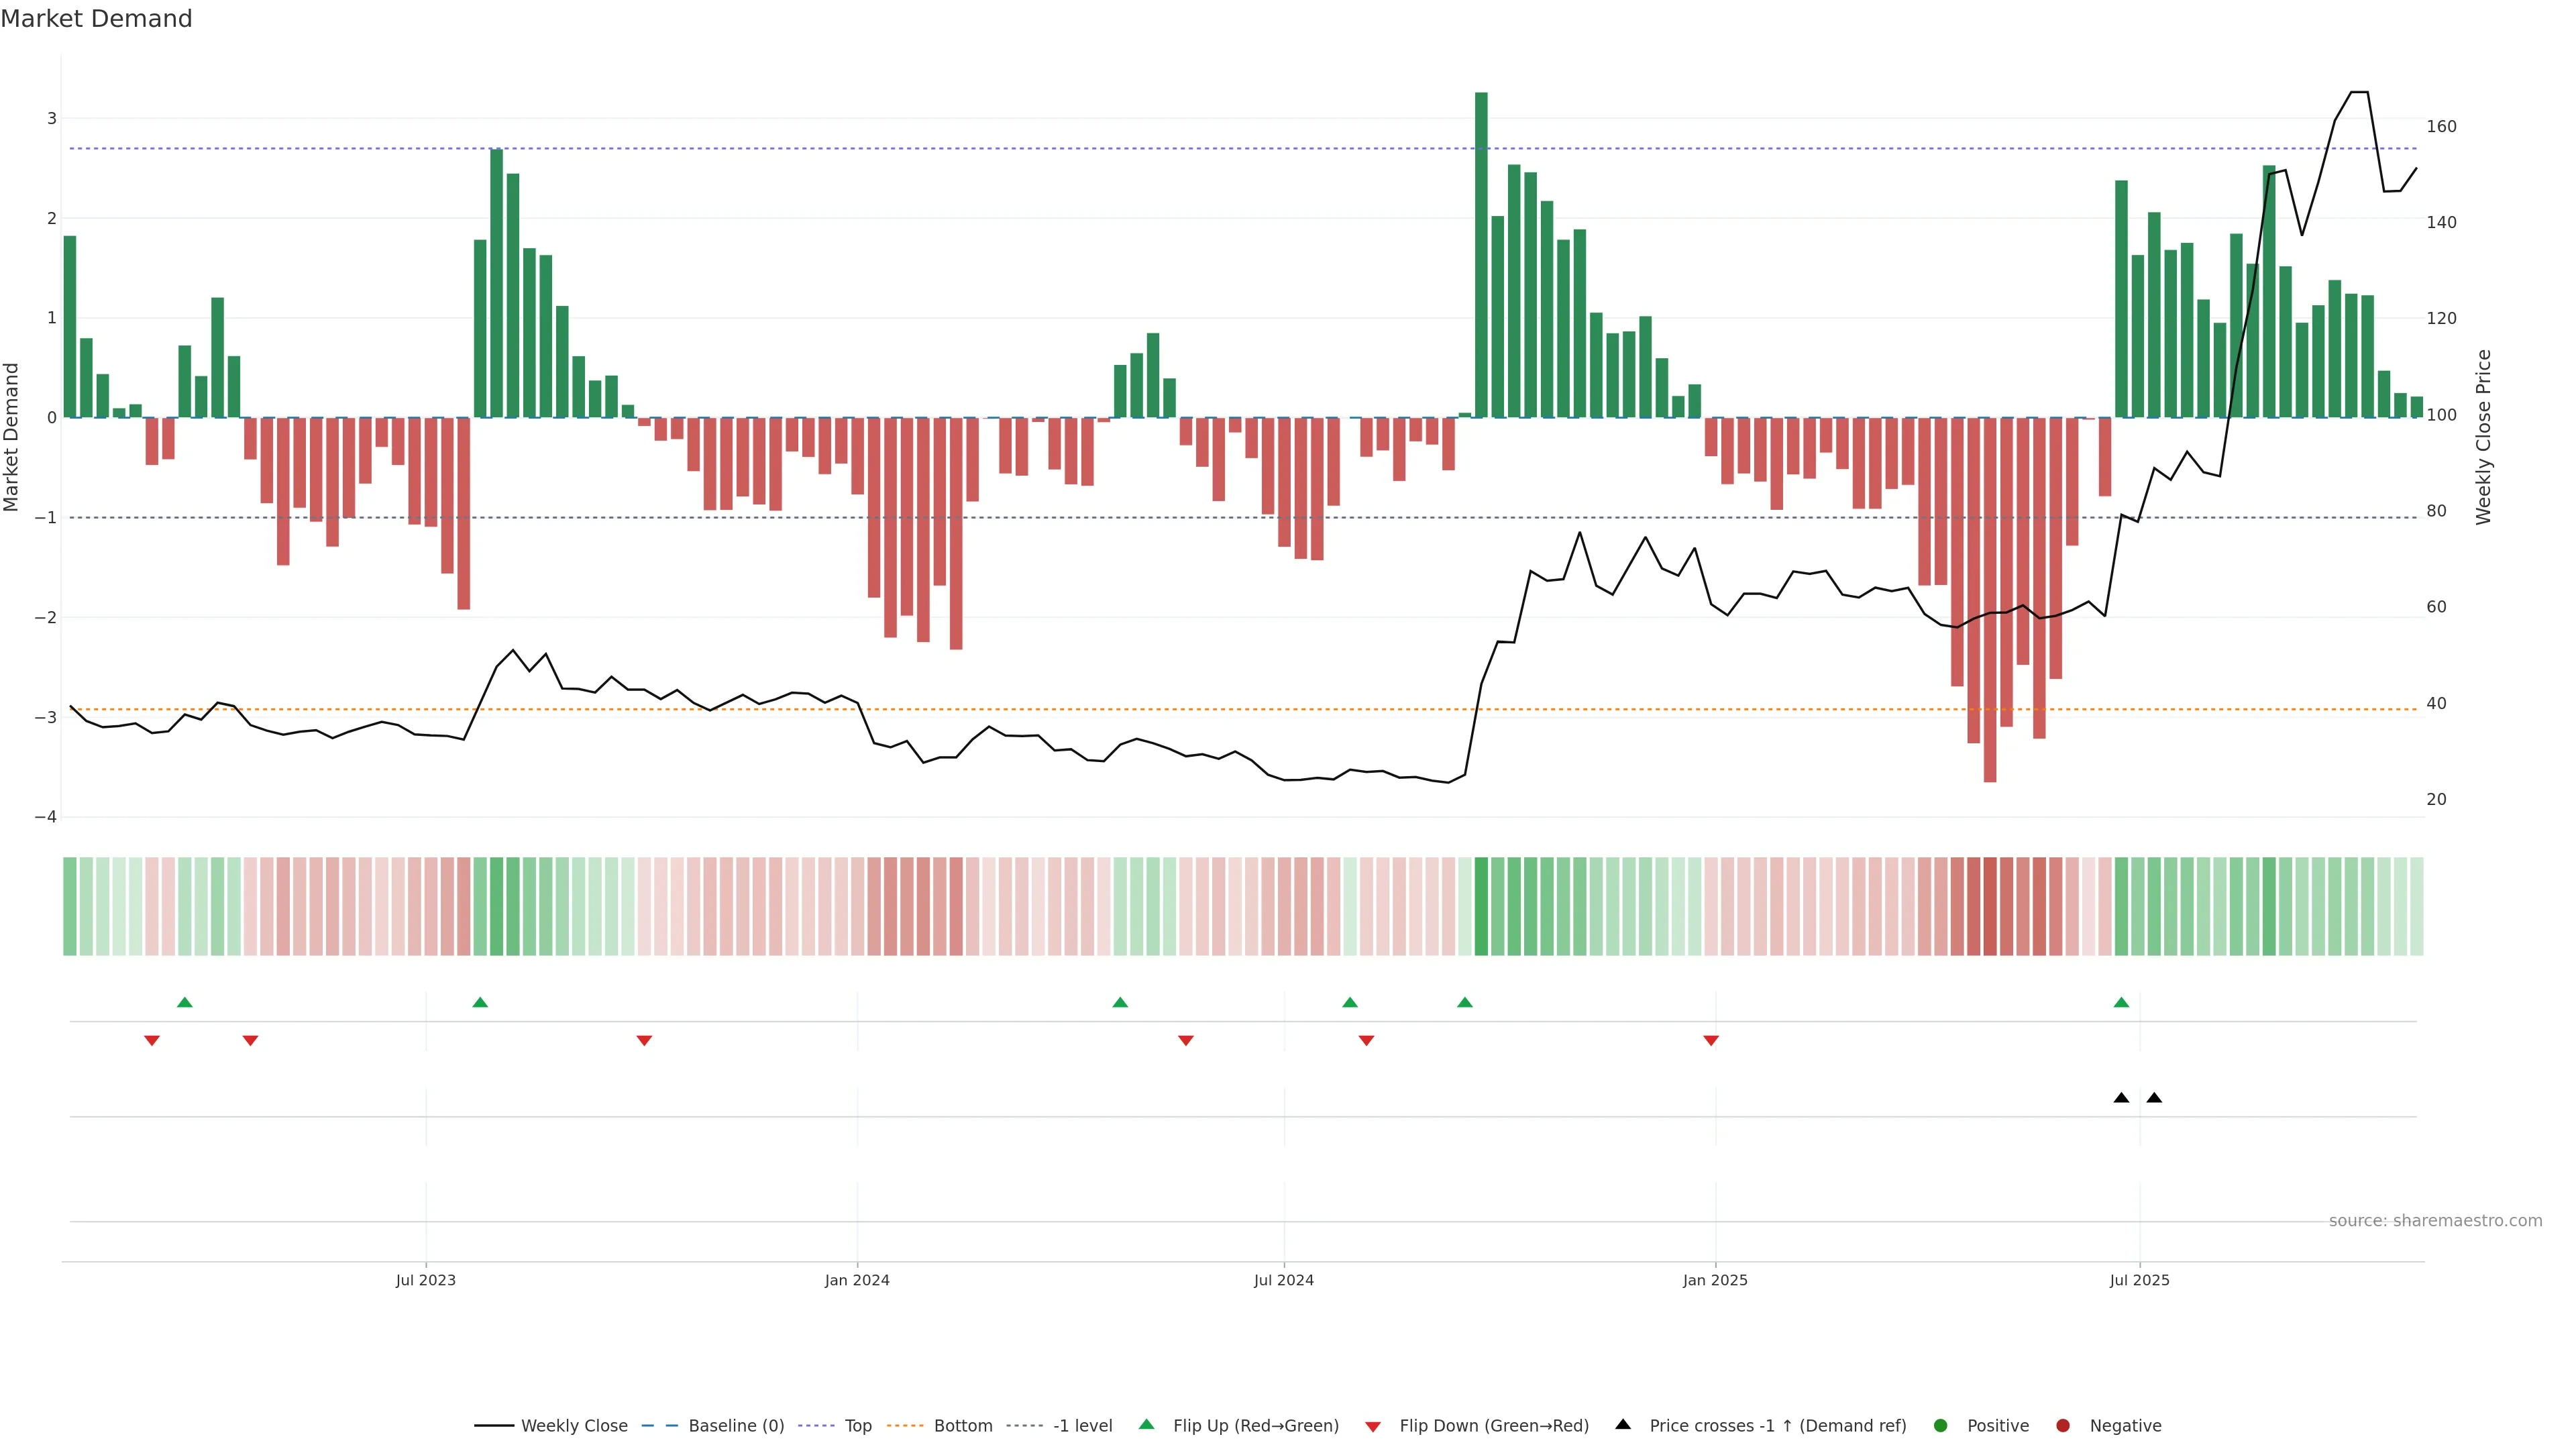2576x1449 pixels.
Task: Click the first green flip-up marker on the timeline
Action: coord(184,1002)
